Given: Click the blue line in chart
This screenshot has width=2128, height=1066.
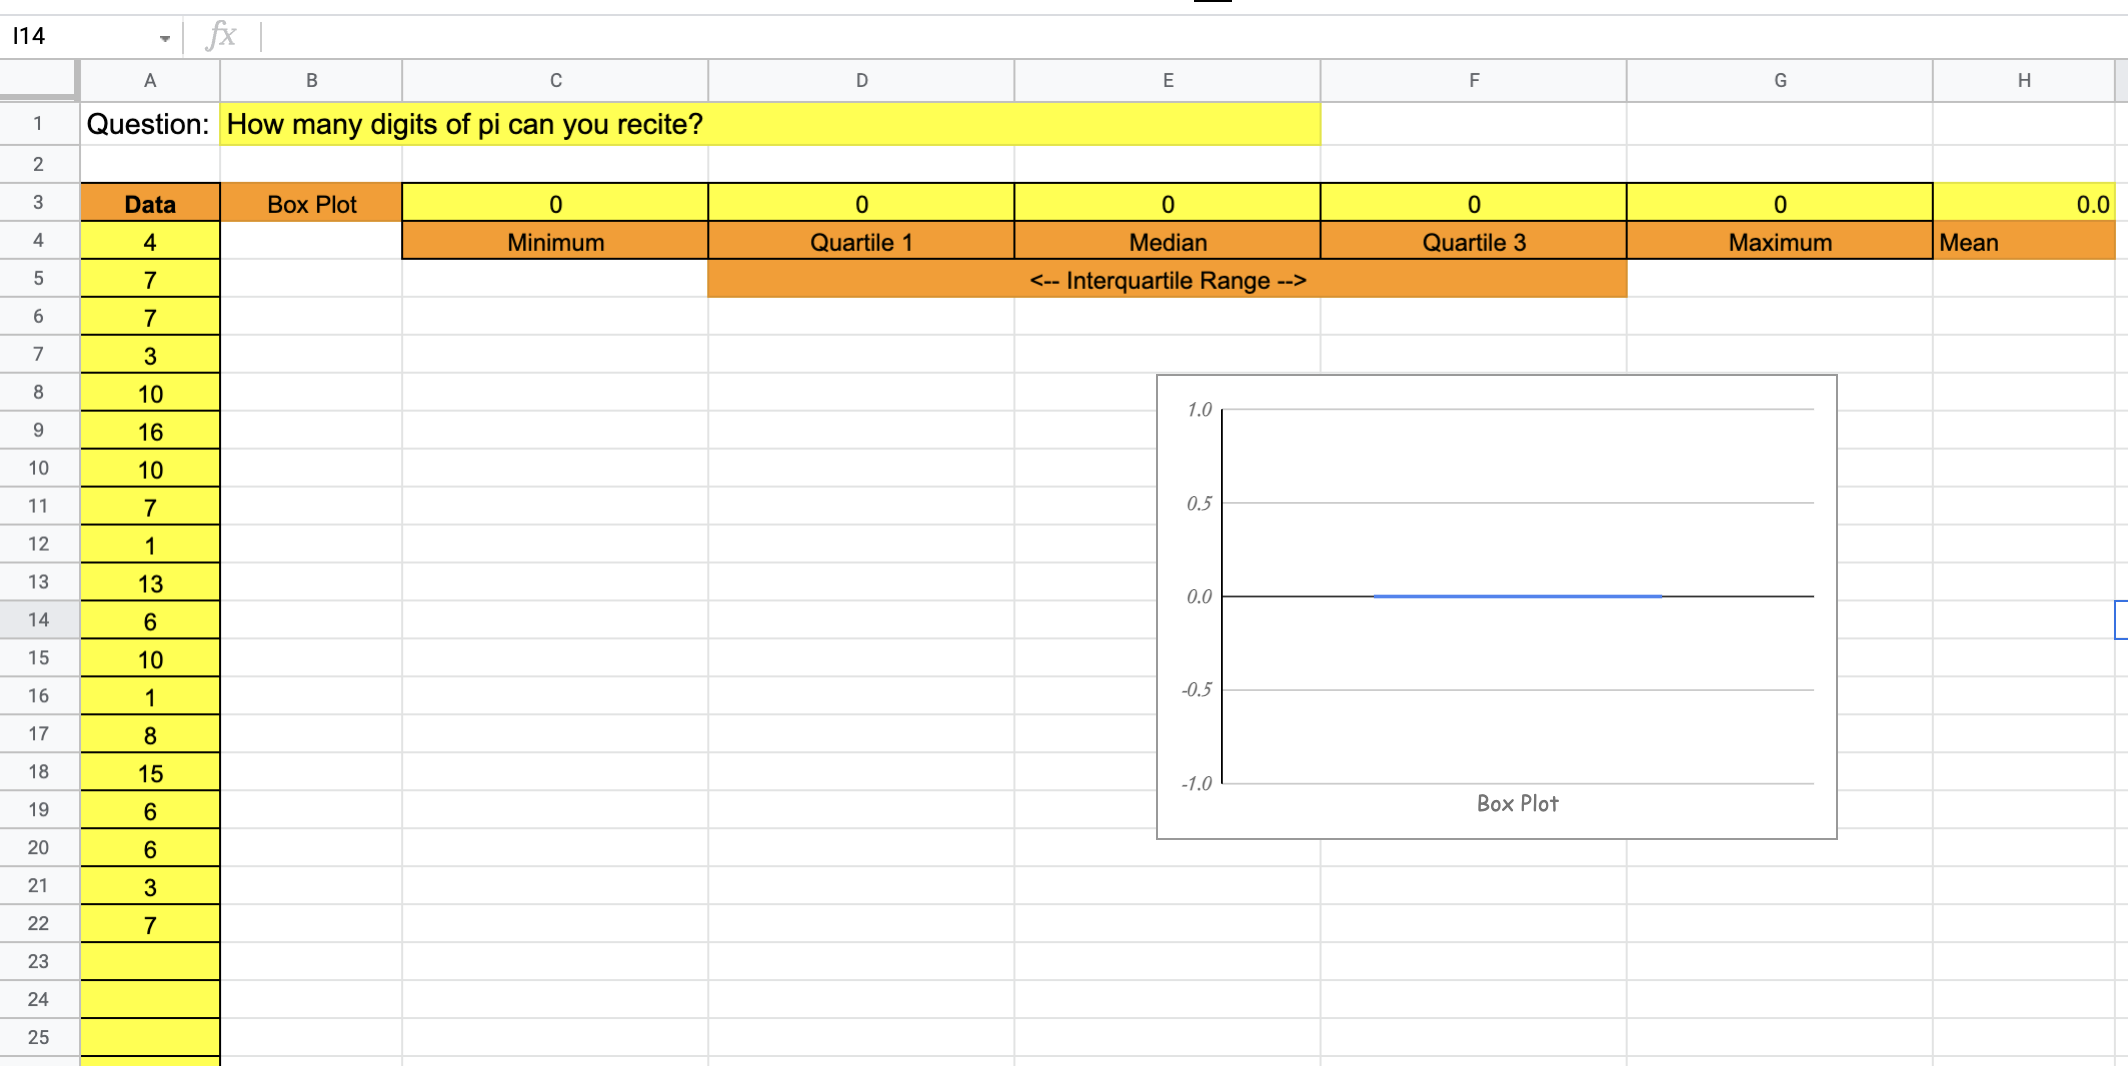Looking at the screenshot, I should tap(1517, 596).
